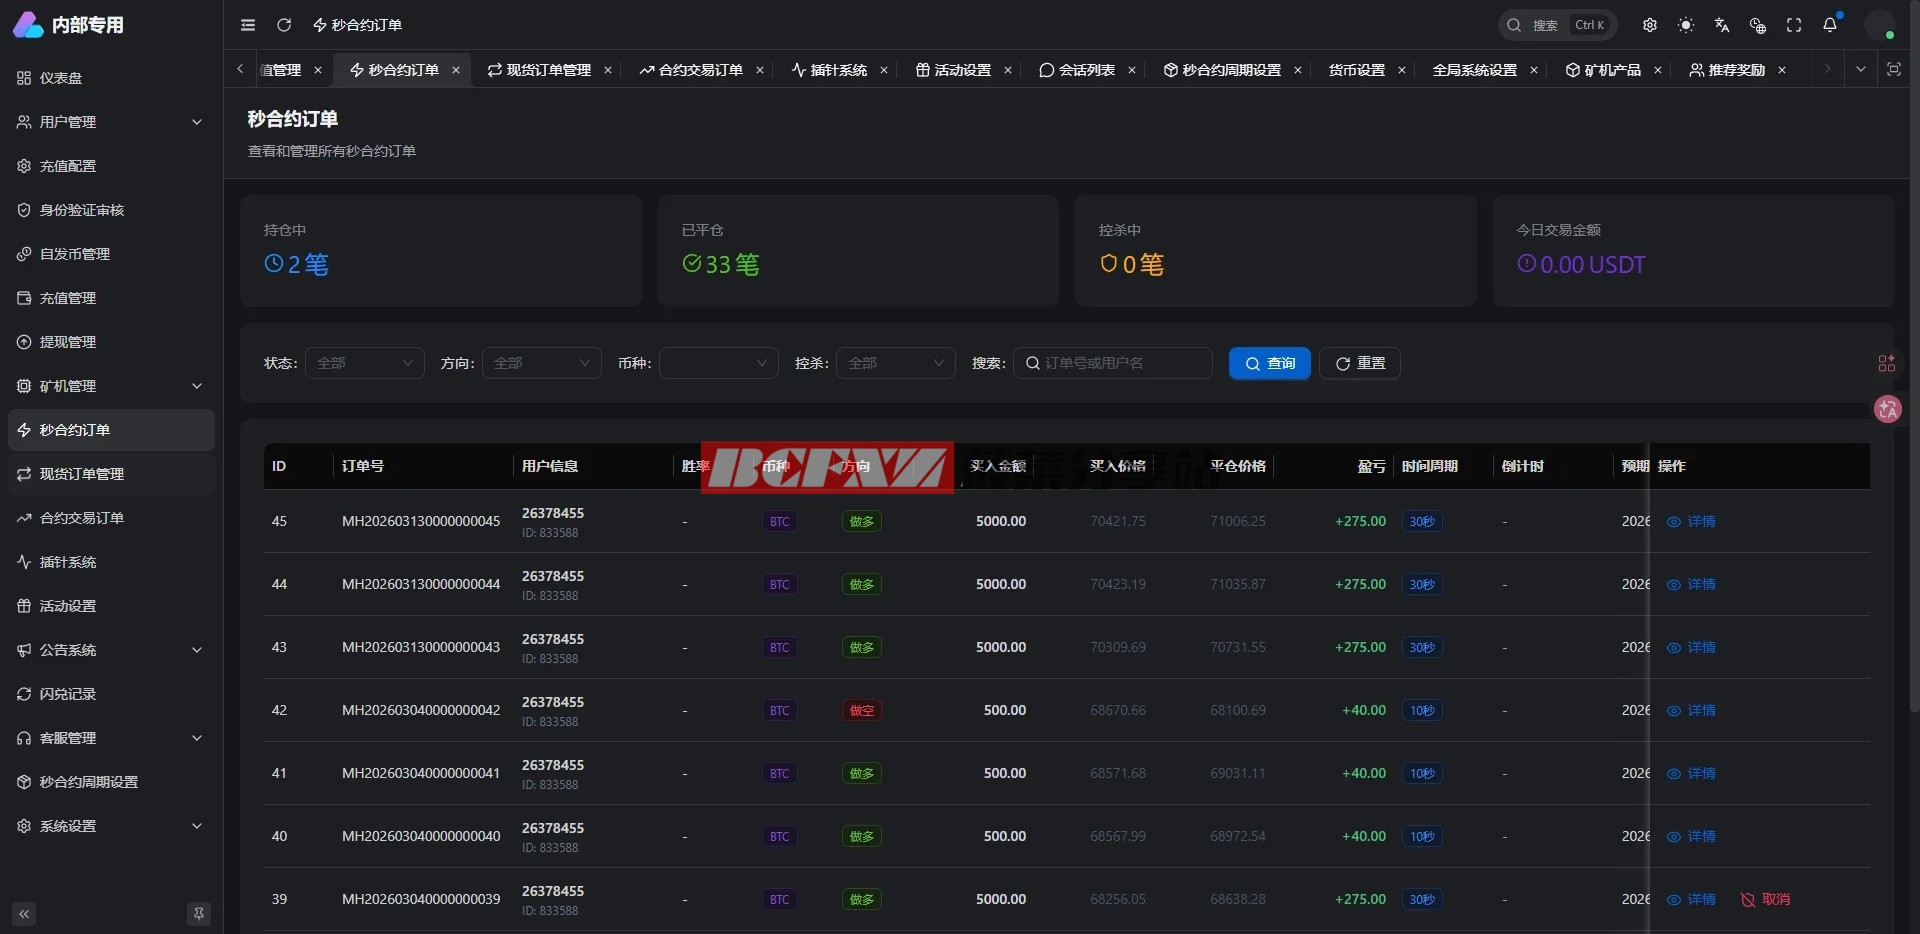The height and width of the screenshot is (934, 1920).
Task: Enter fullscreen using the top bar icon
Action: click(1794, 25)
